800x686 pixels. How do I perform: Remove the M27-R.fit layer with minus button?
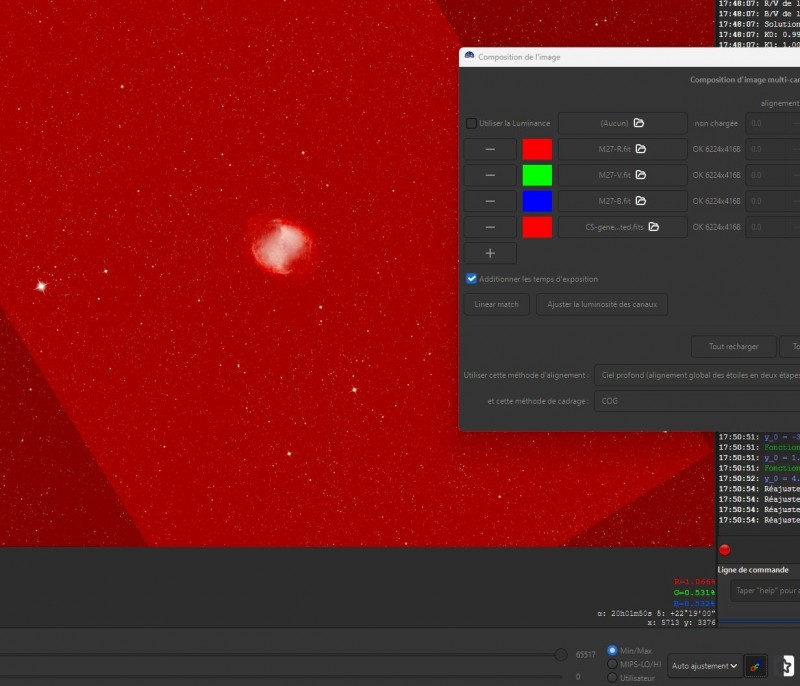tap(490, 149)
